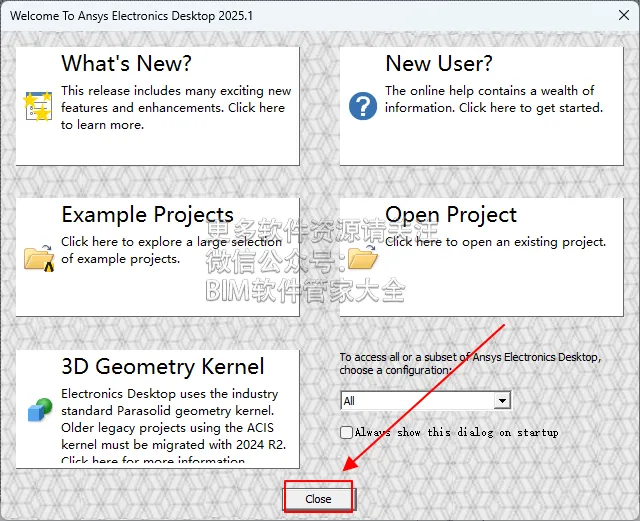Screen dimensions: 640x521
Task: Click 'kernel must be migrated with 2024 R2.' text
Action: tap(173, 445)
